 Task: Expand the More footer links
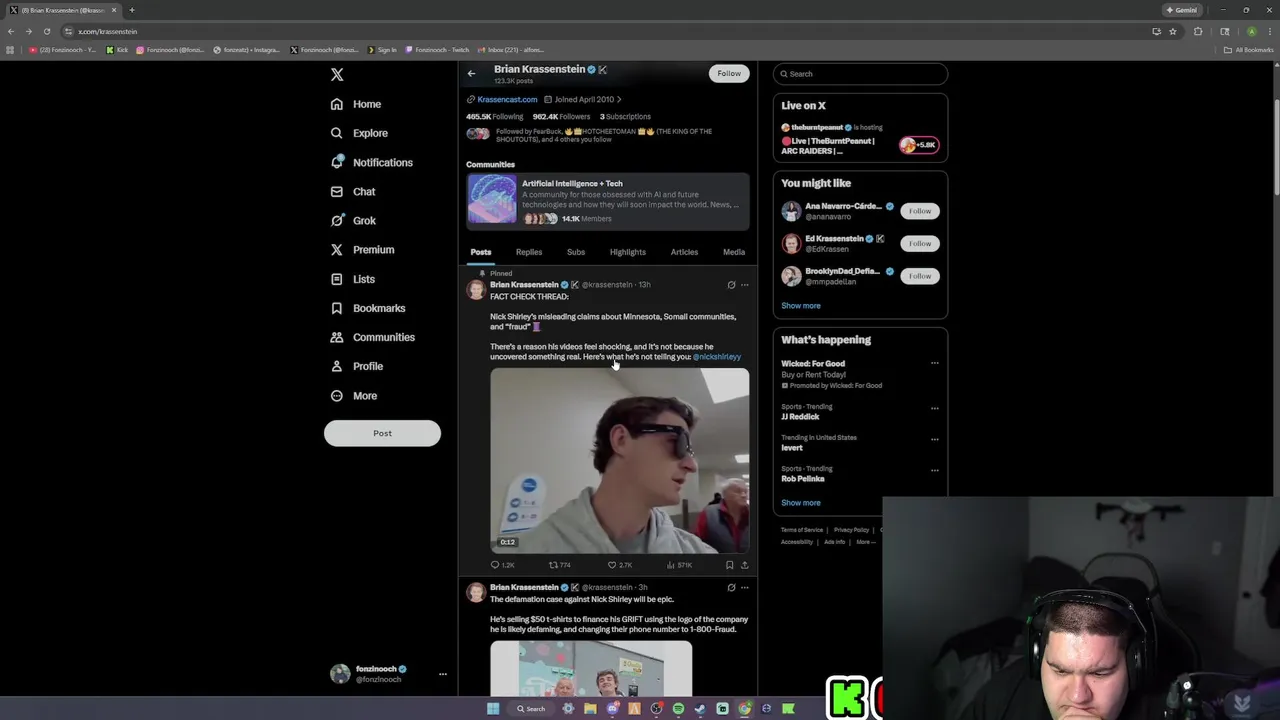866,542
